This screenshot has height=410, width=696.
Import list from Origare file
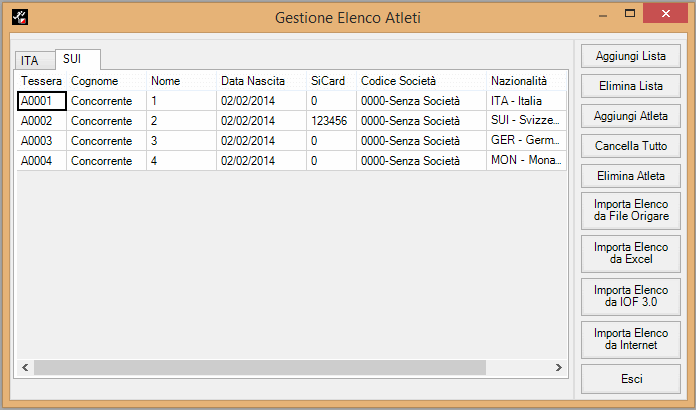tap(631, 210)
